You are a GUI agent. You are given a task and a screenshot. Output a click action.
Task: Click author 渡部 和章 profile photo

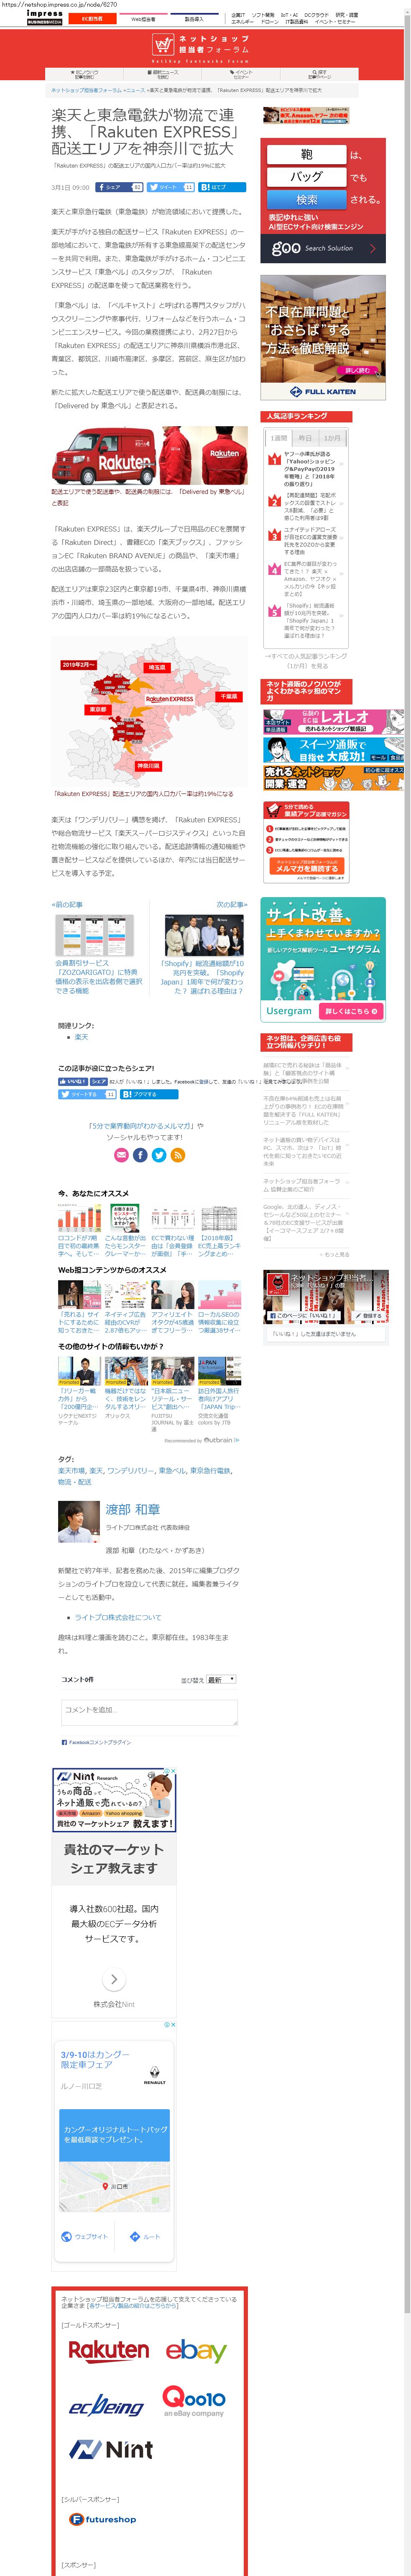point(78,1522)
